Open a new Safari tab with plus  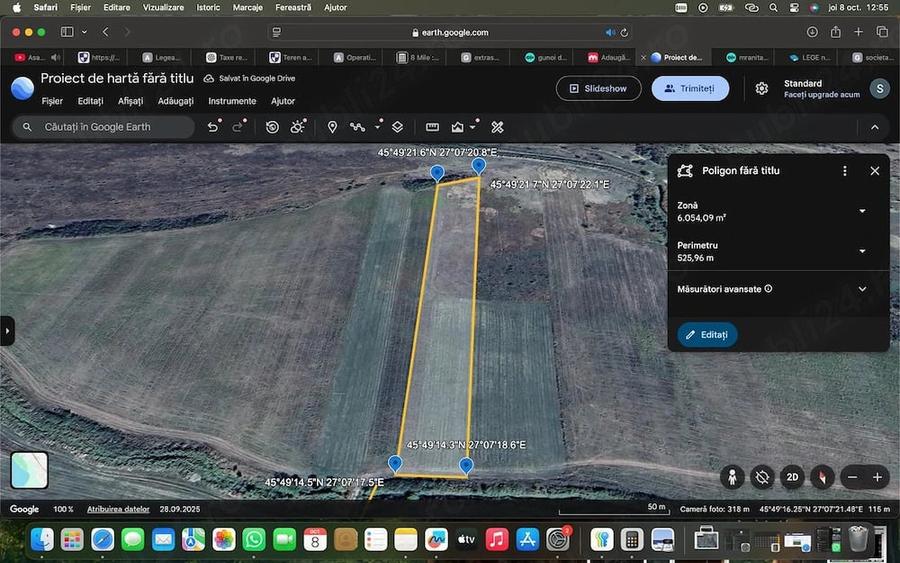(x=858, y=32)
